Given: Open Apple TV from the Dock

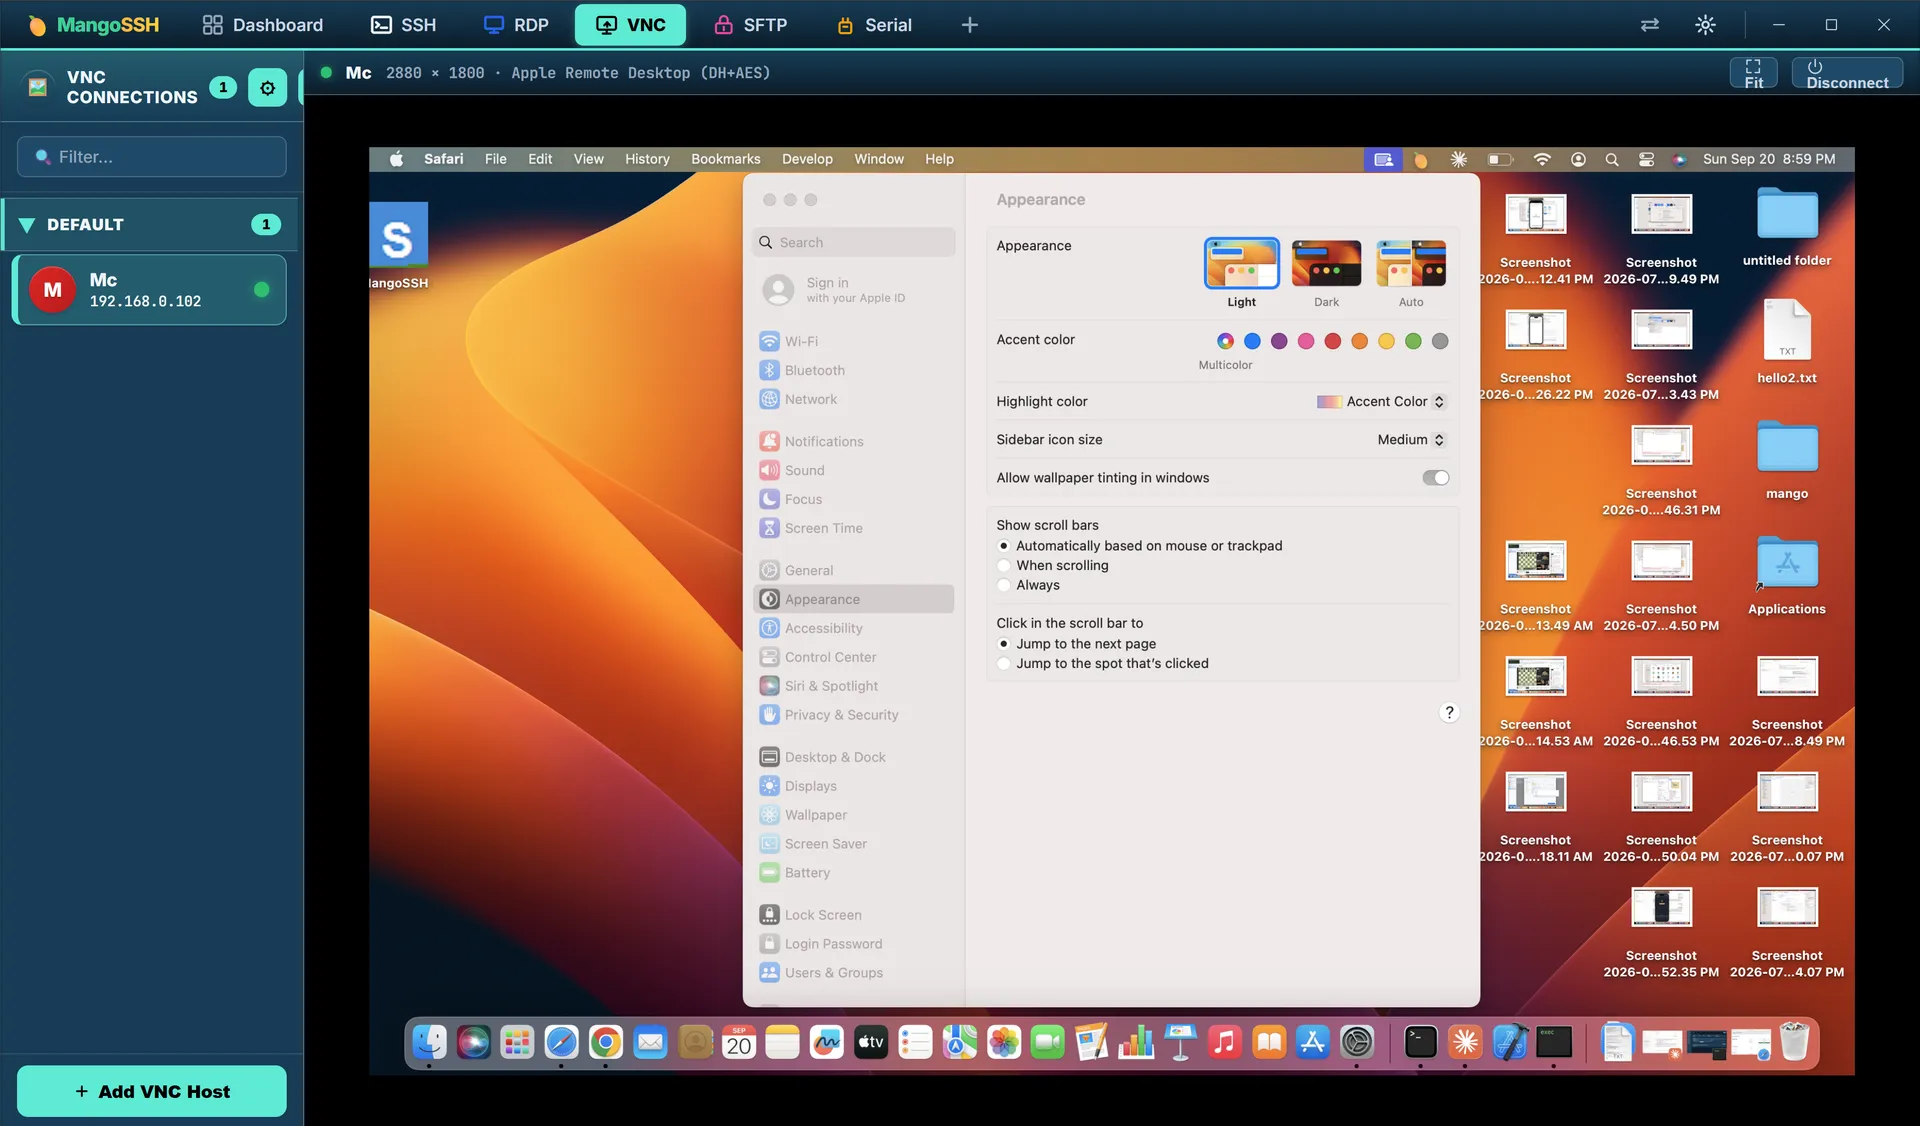Looking at the screenshot, I should click(x=871, y=1042).
